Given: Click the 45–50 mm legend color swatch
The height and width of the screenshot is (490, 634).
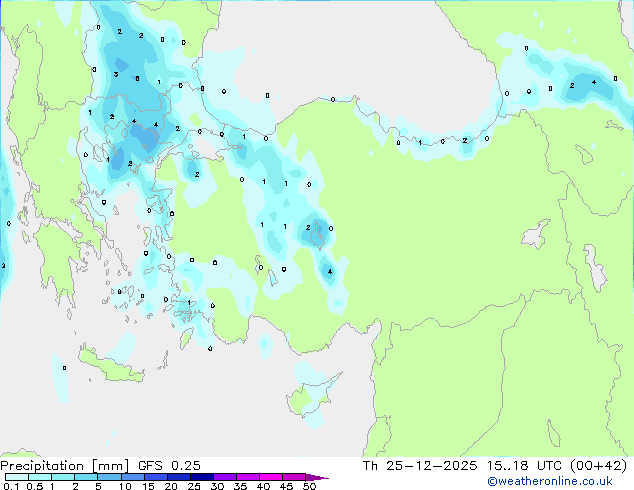Looking at the screenshot, I should click(x=294, y=477).
